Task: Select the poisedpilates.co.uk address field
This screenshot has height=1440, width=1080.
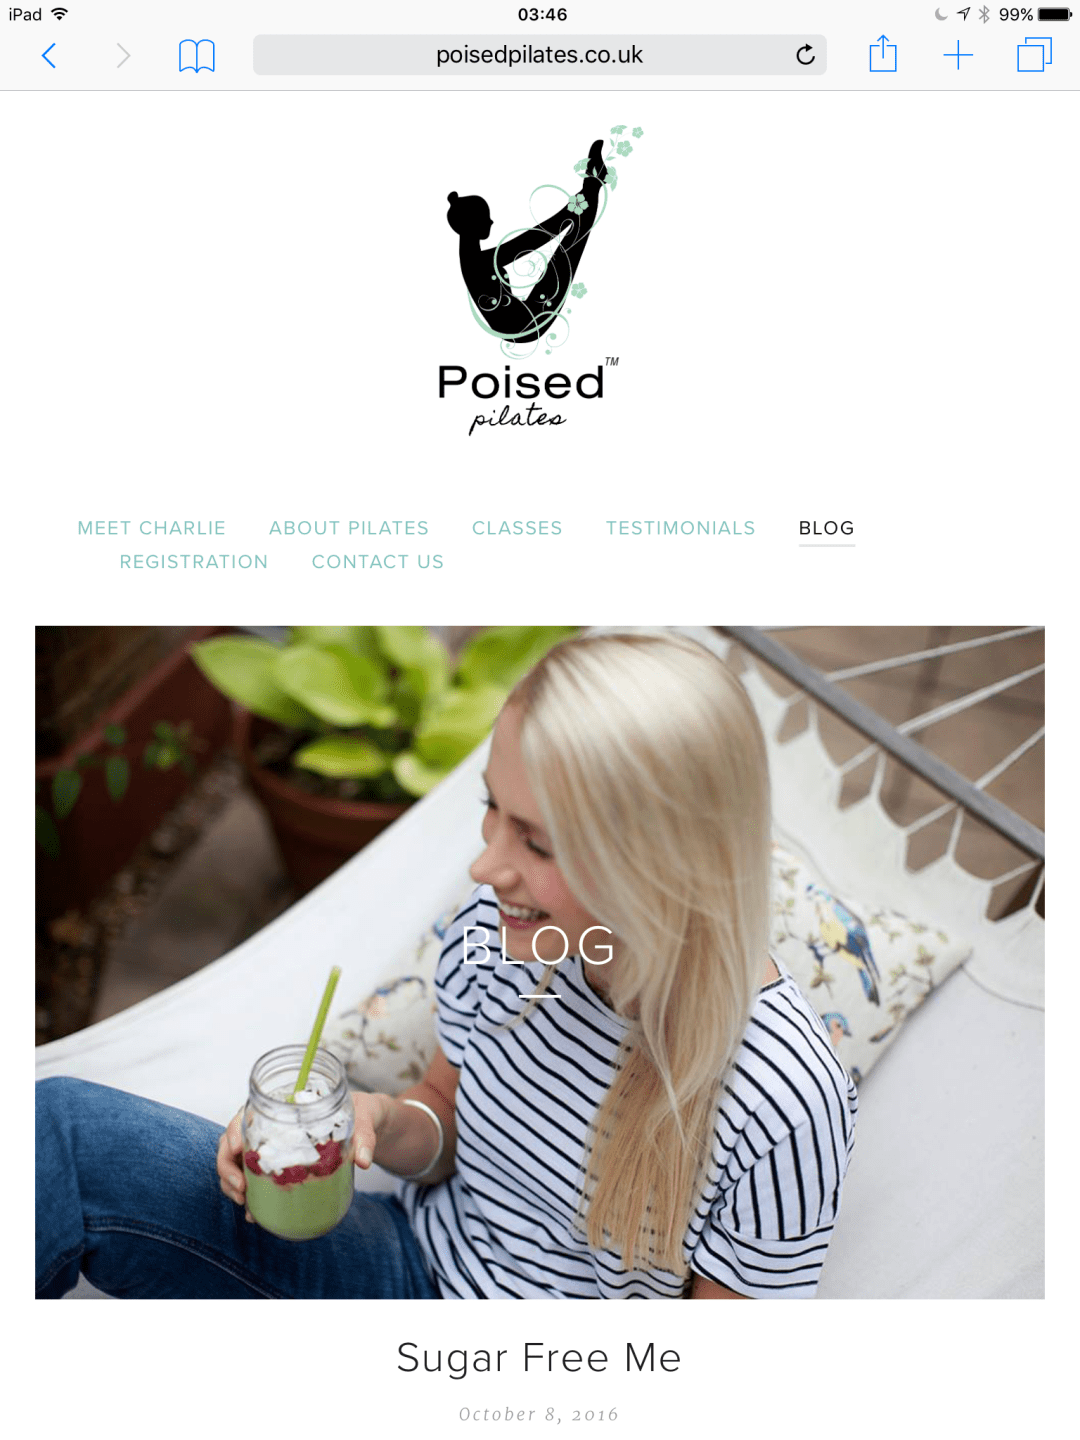Action: pyautogui.click(x=540, y=55)
